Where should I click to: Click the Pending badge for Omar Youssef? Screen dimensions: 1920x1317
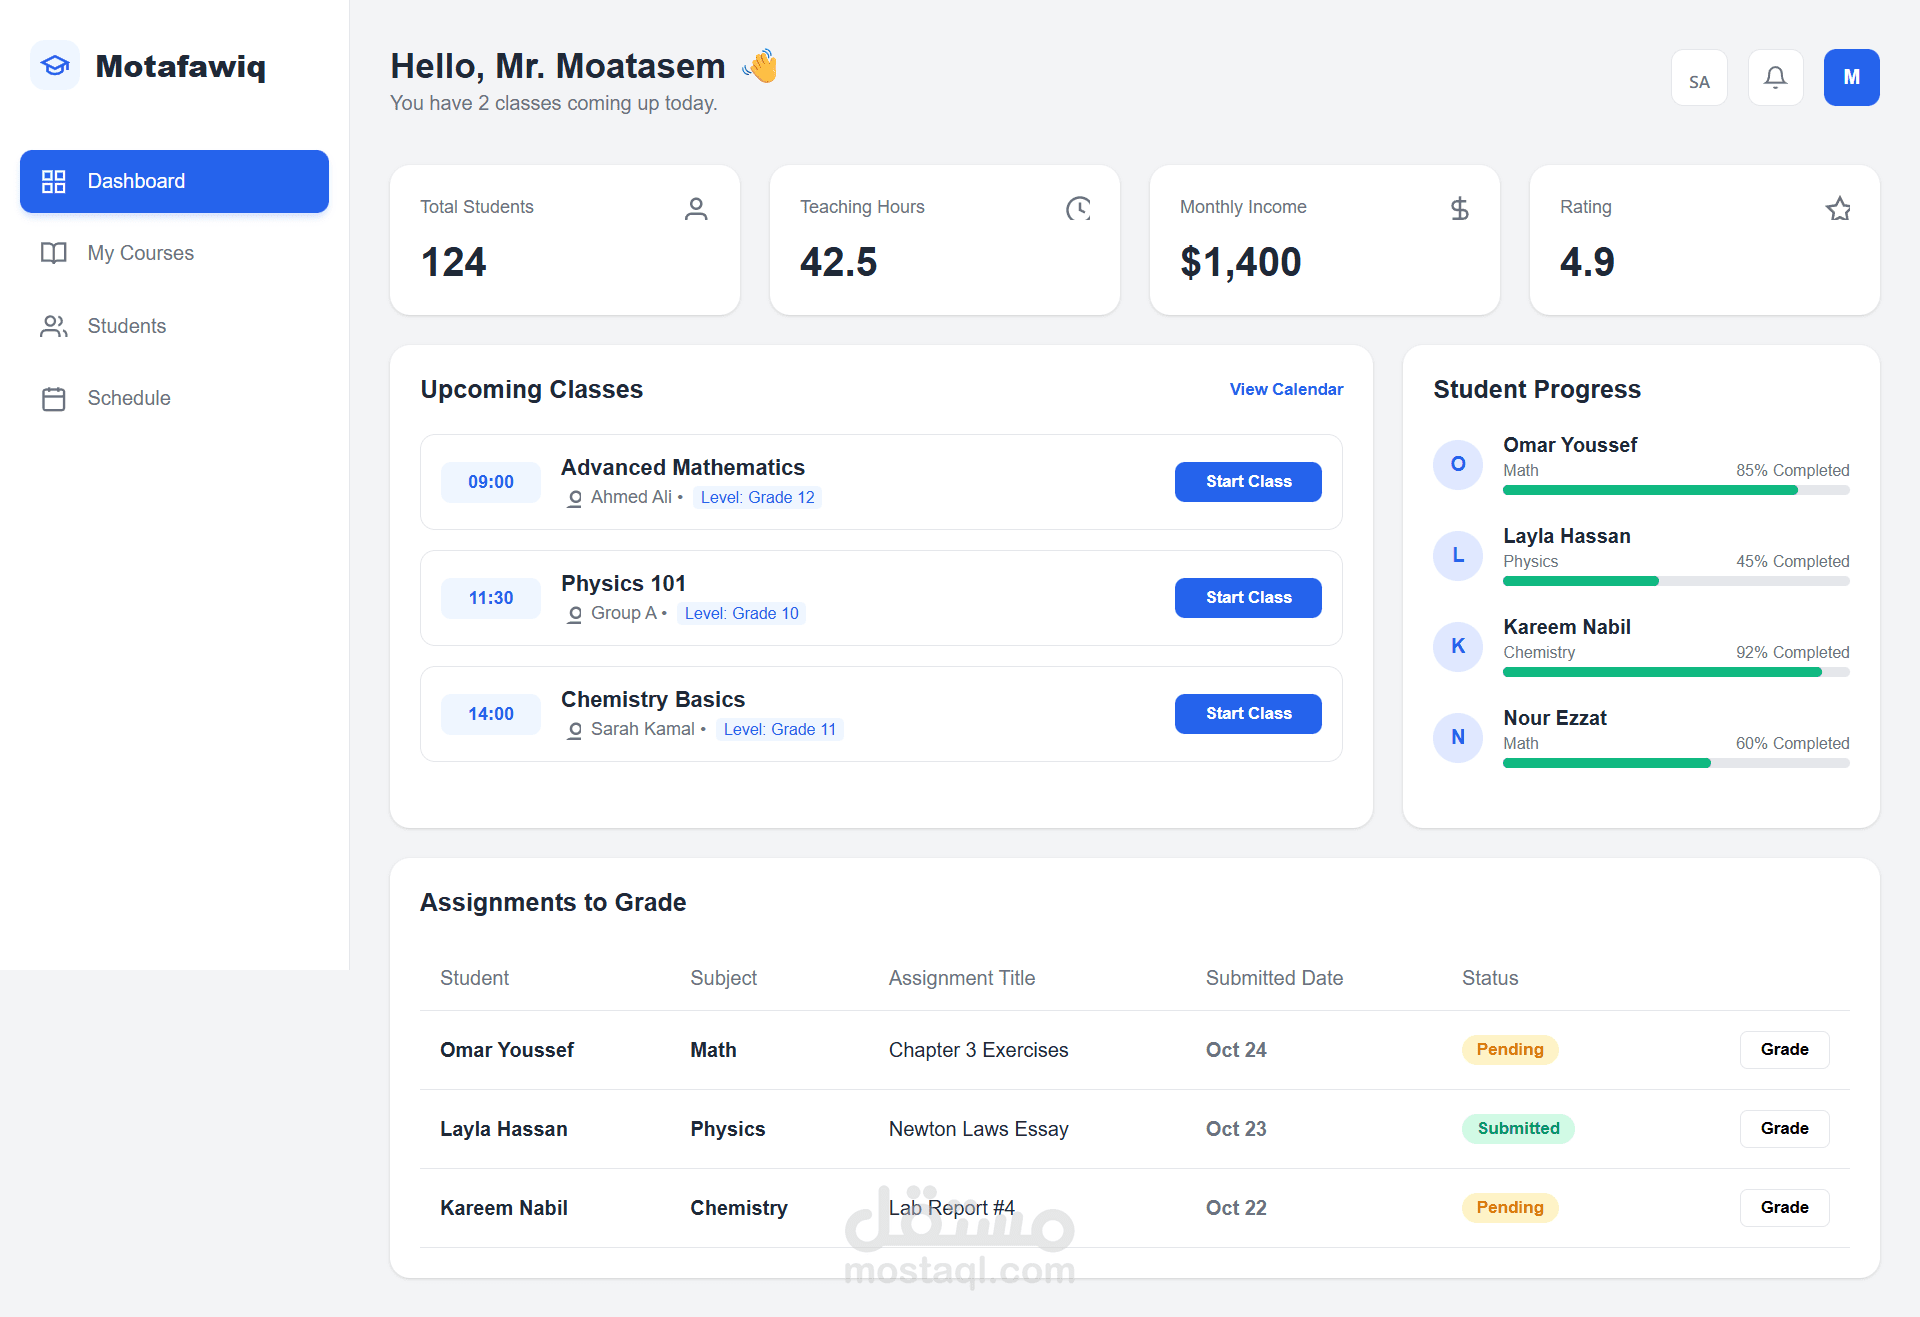point(1509,1050)
